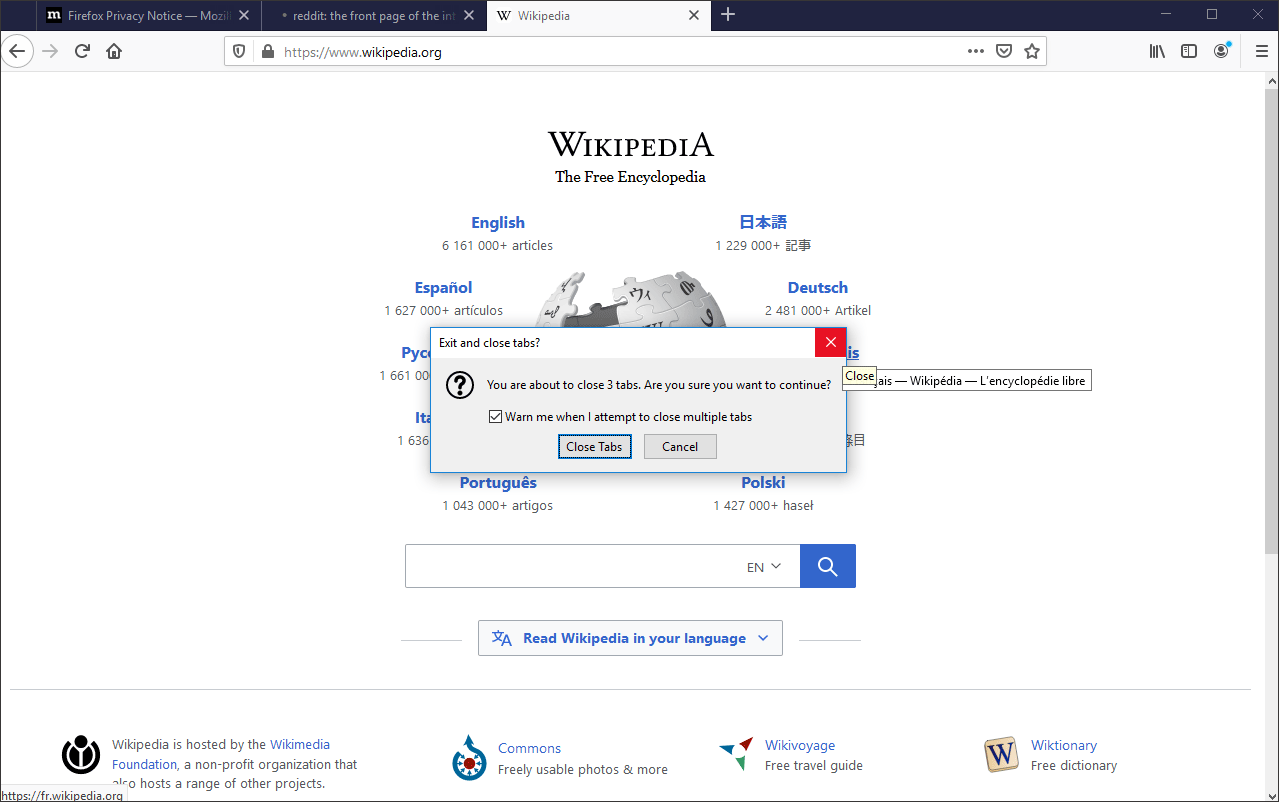
Task: Bookmark this page with star icon
Action: 1032,51
